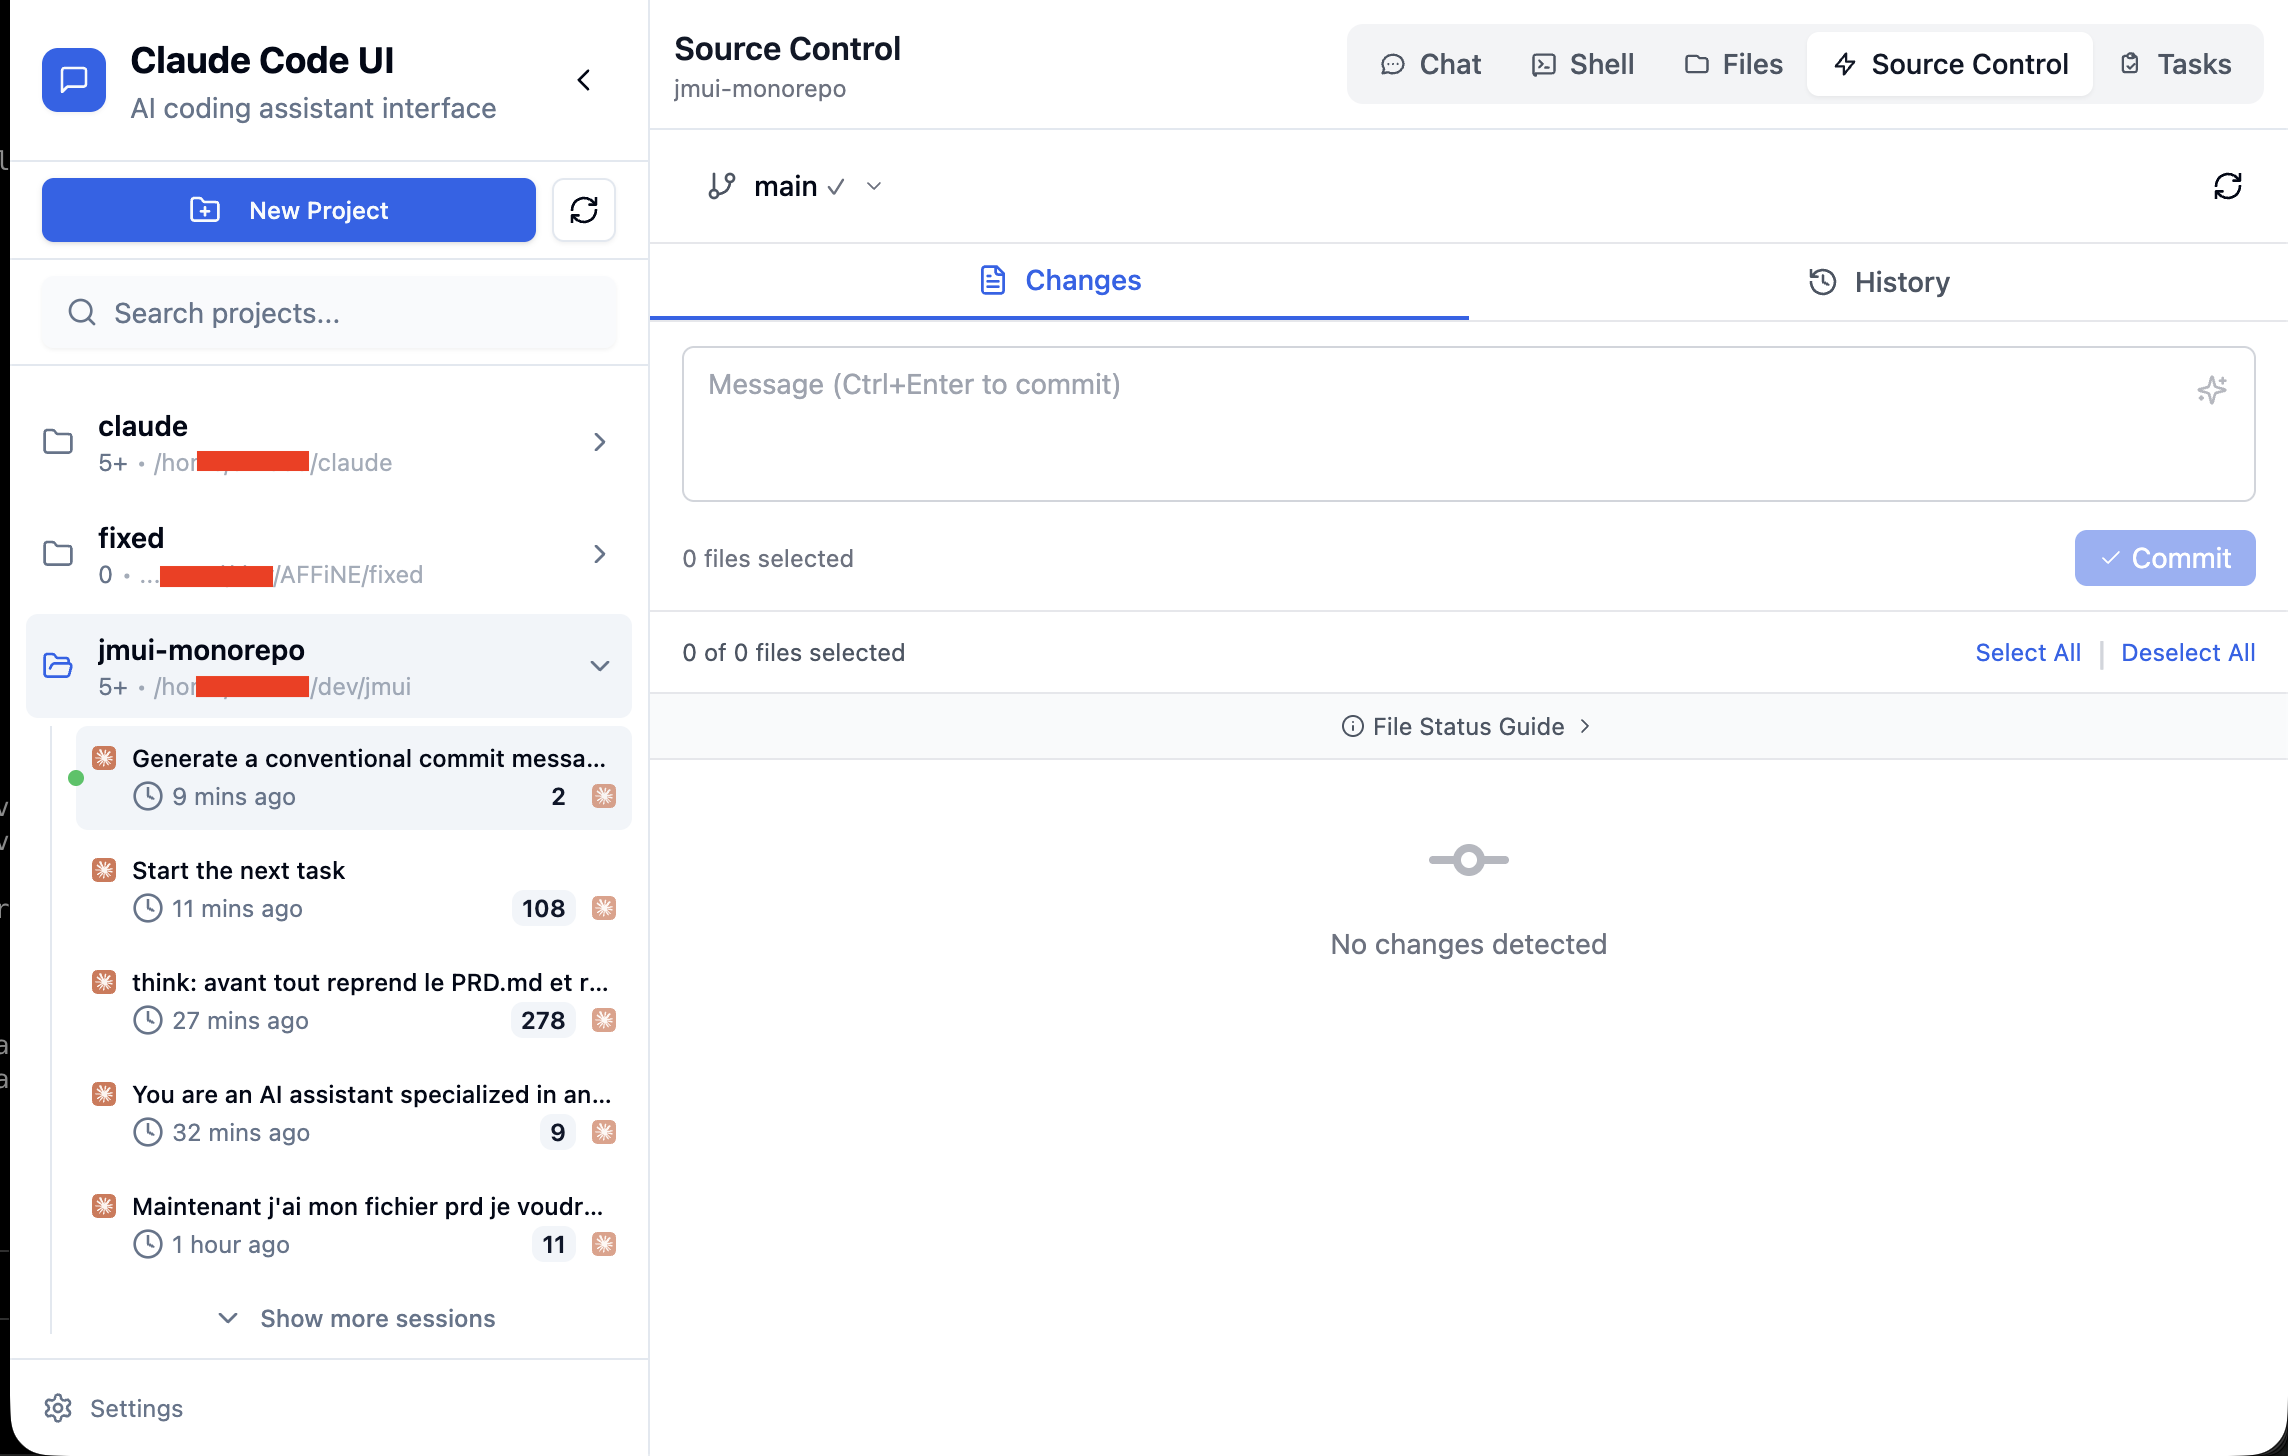Screen dimensions: 2288x1456
Task: Expand the File Status Guide
Action: pos(1467,726)
